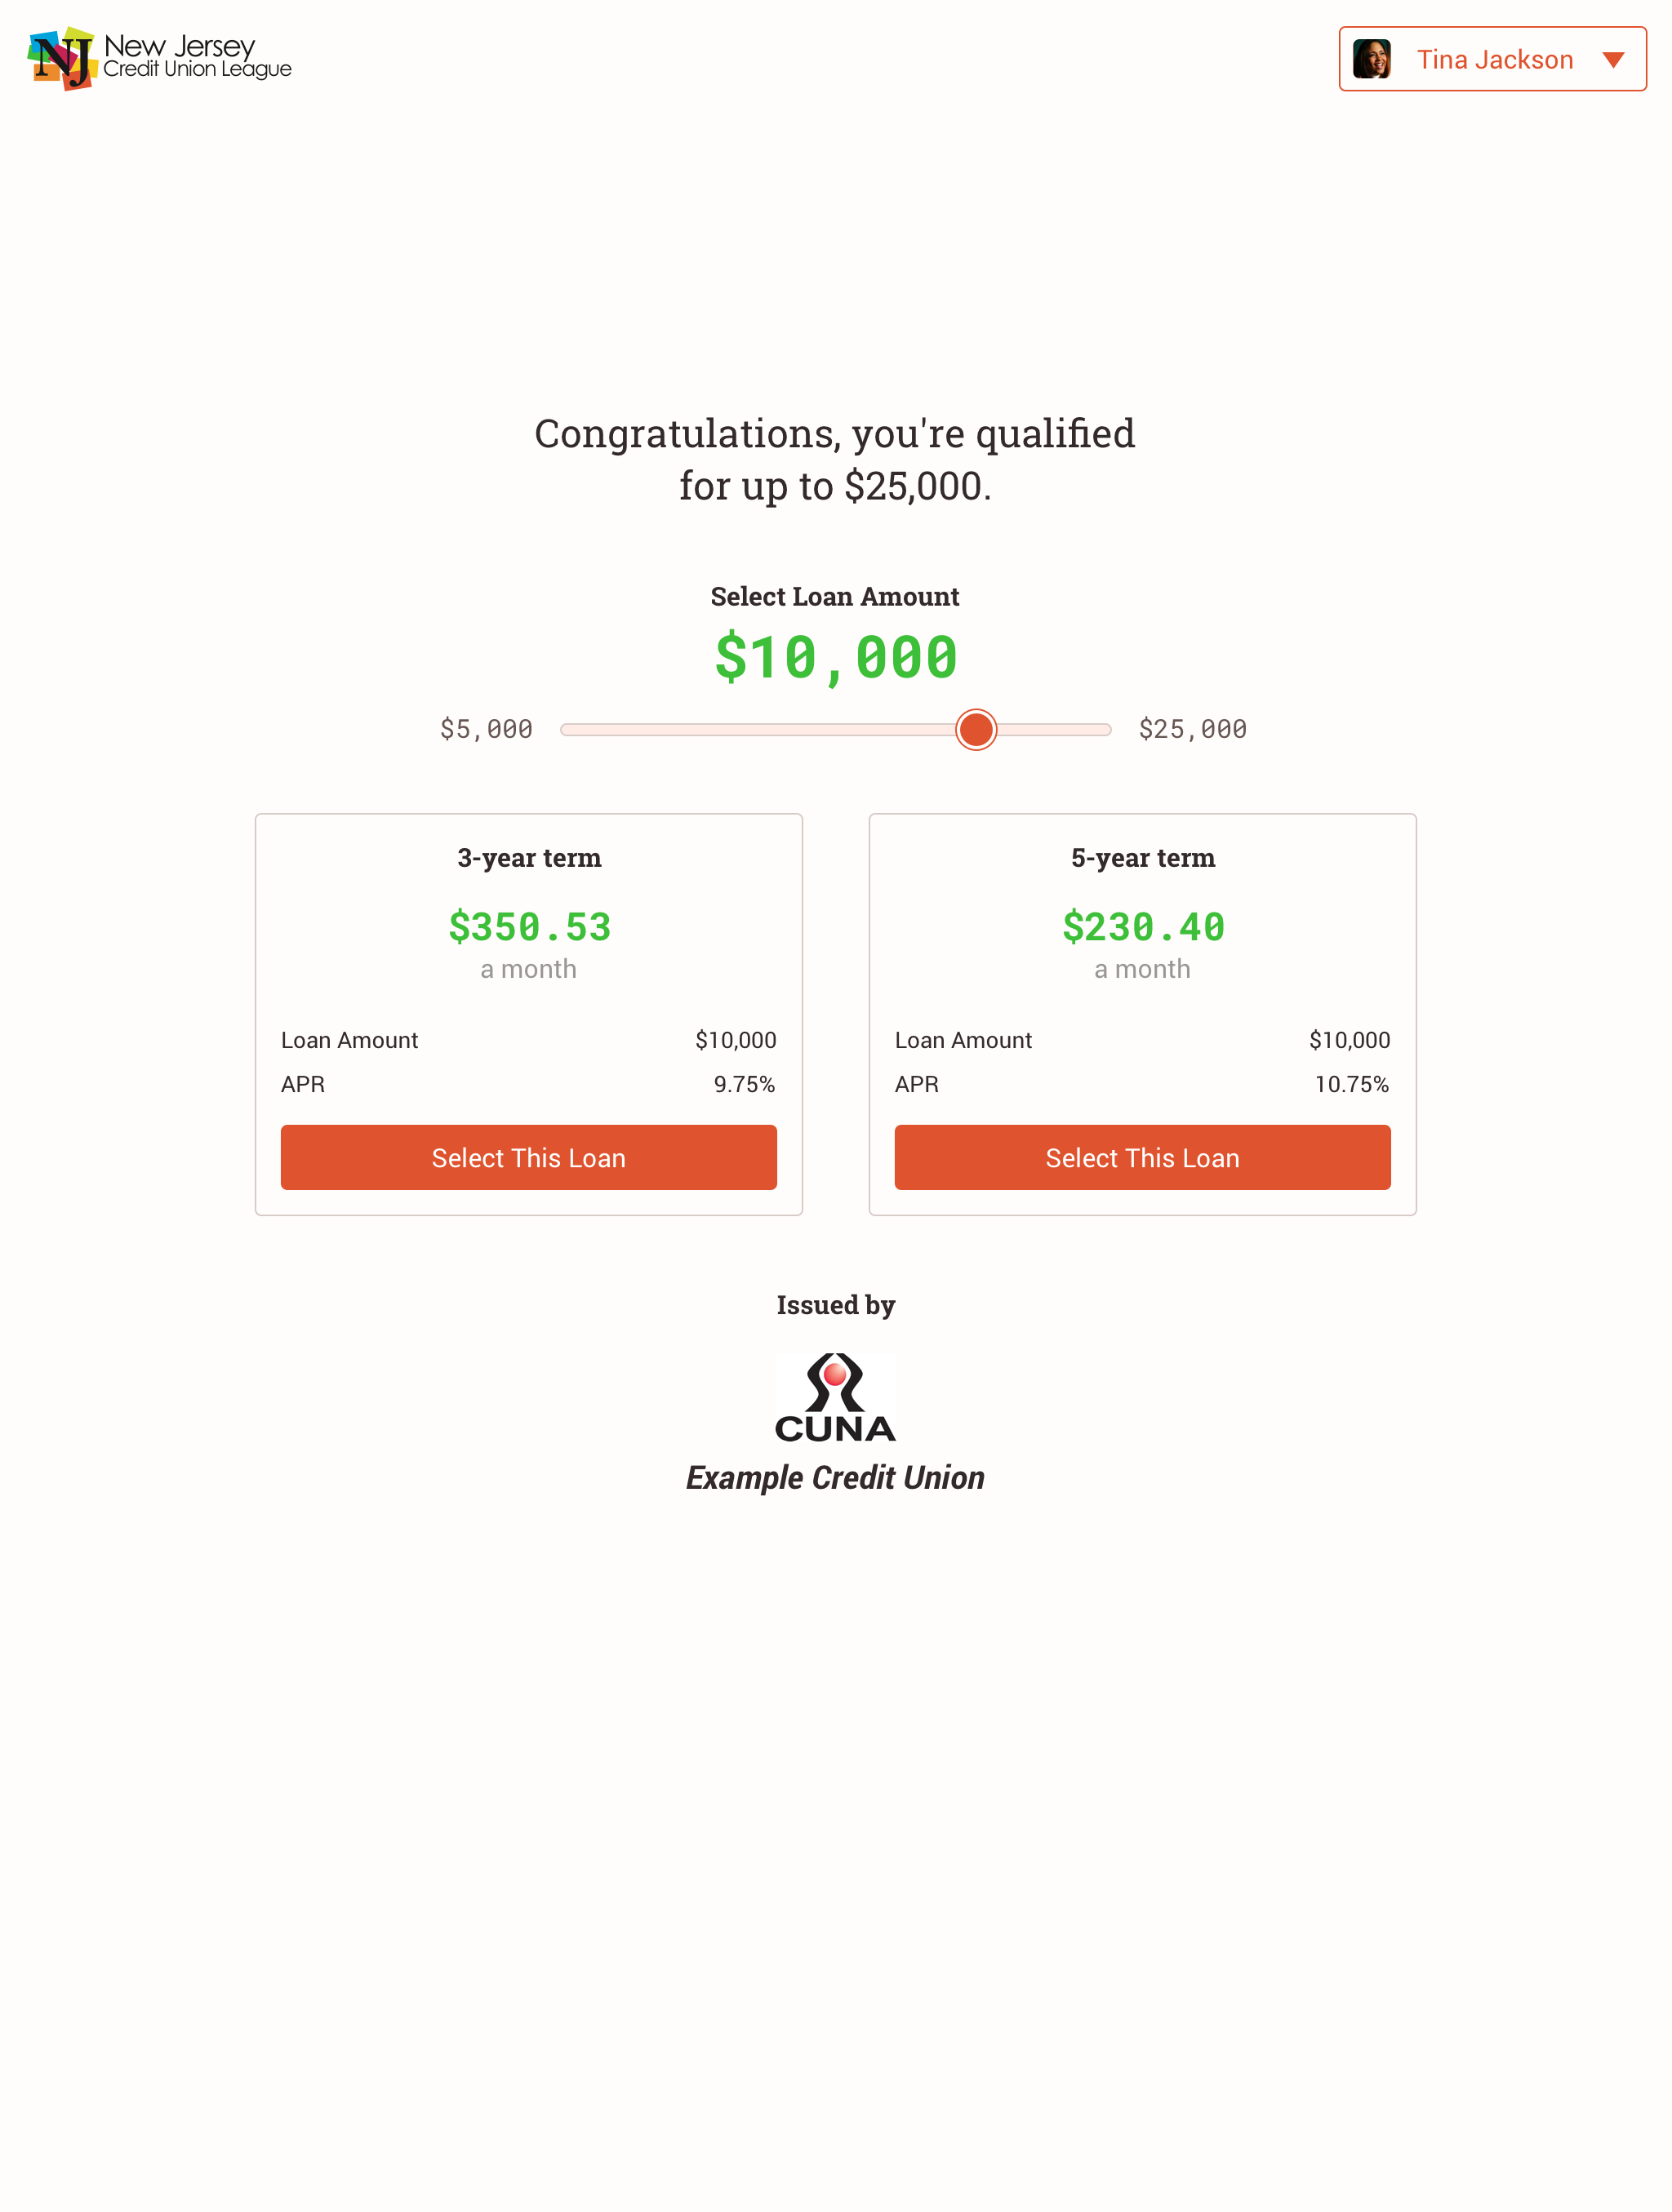Viewport: 1672px width, 2212px height.
Task: Click the loan amount slider handle
Action: [x=976, y=730]
